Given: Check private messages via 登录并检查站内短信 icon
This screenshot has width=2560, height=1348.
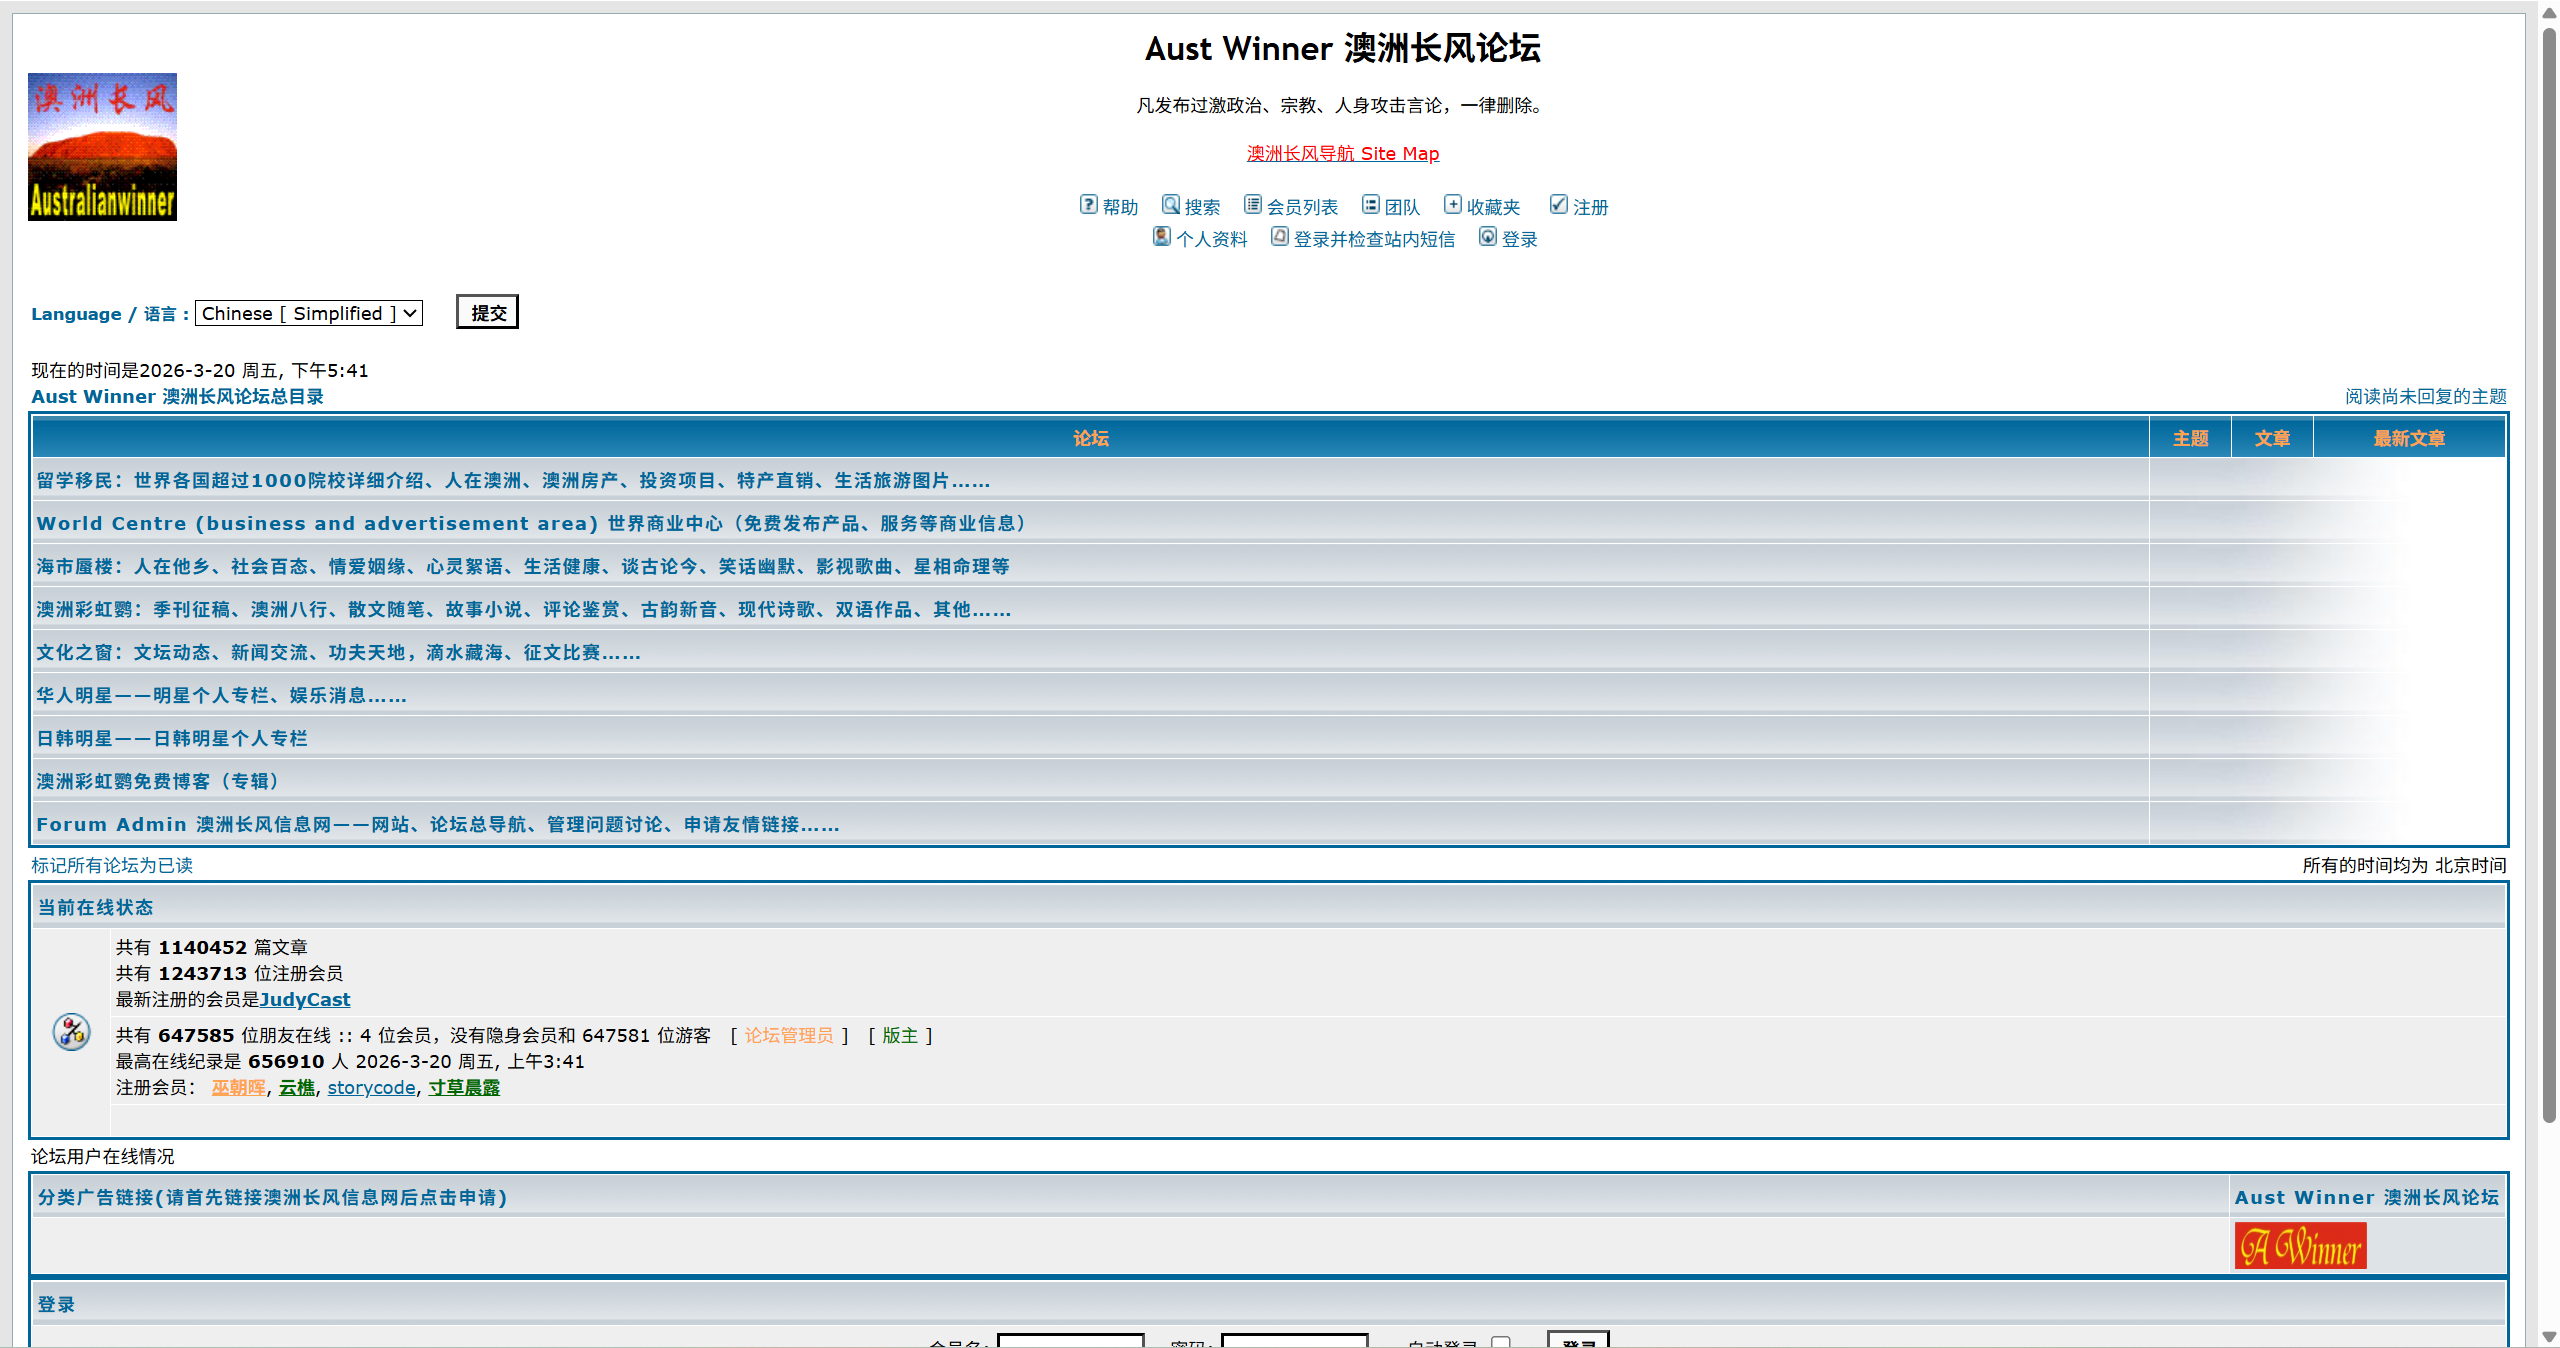Looking at the screenshot, I should 1280,237.
